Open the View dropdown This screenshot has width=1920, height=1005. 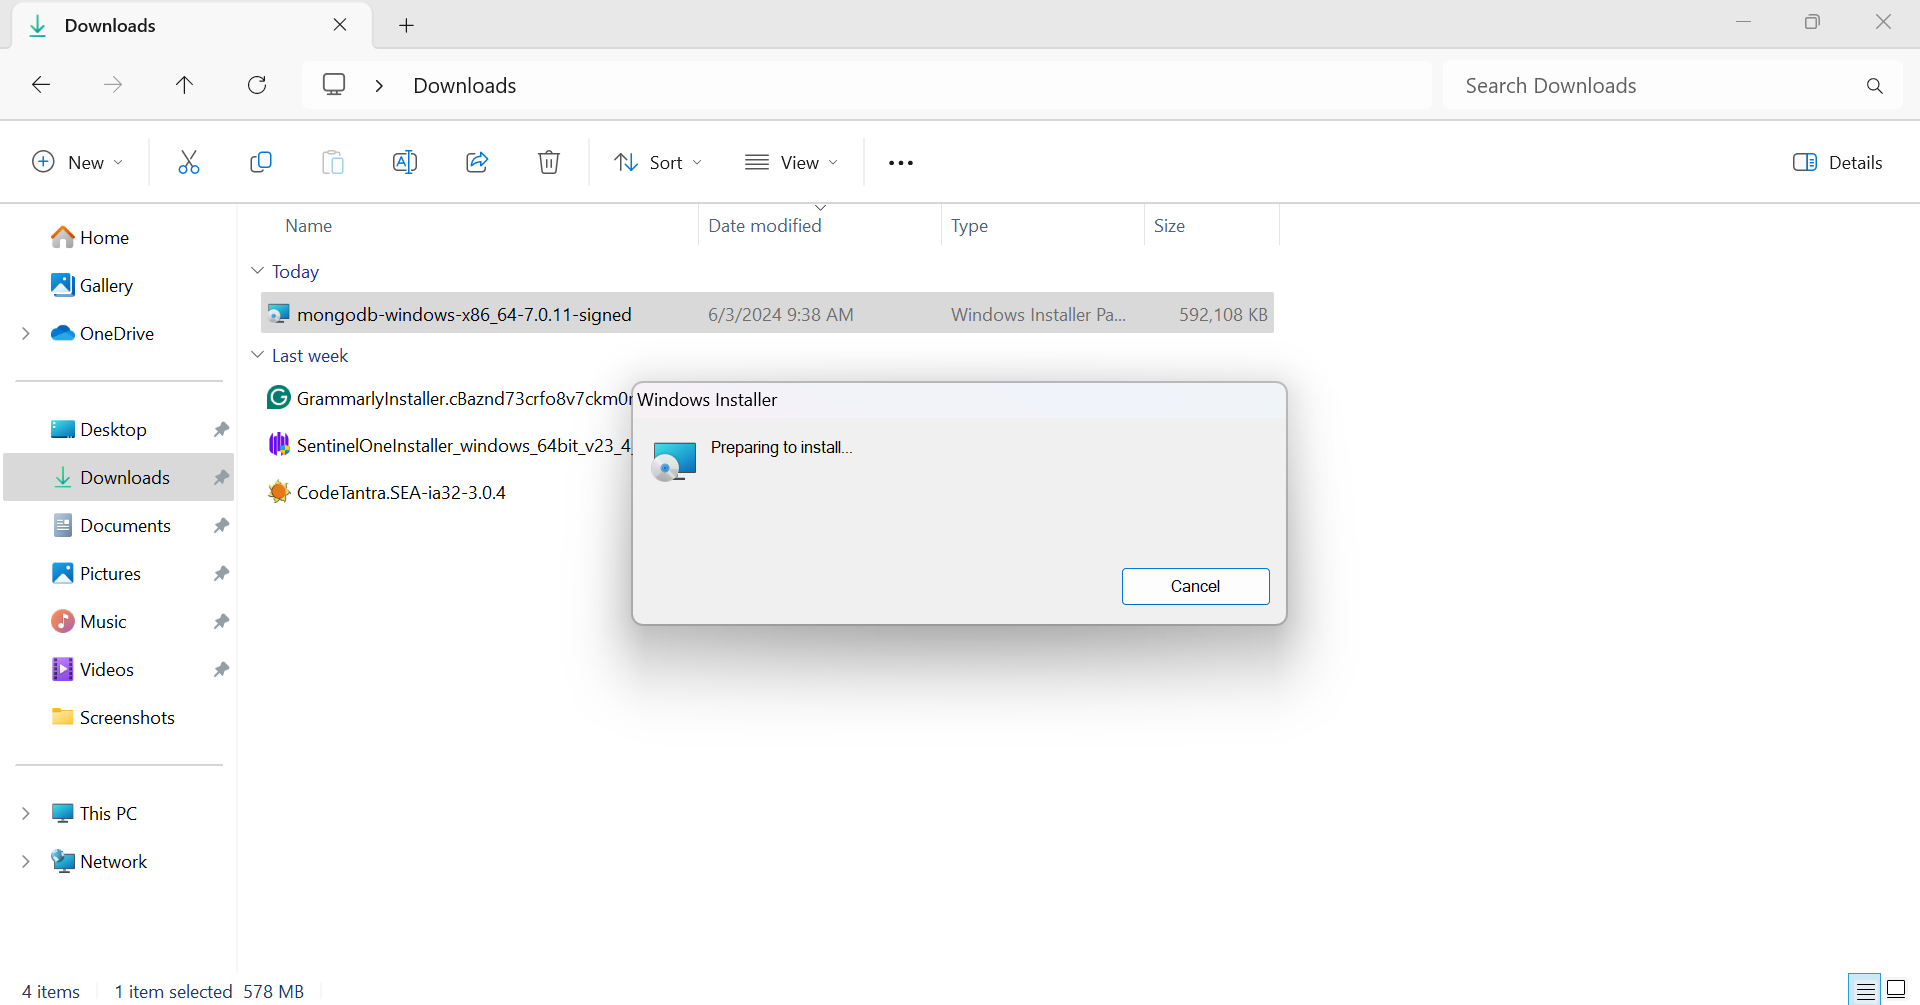click(x=791, y=161)
